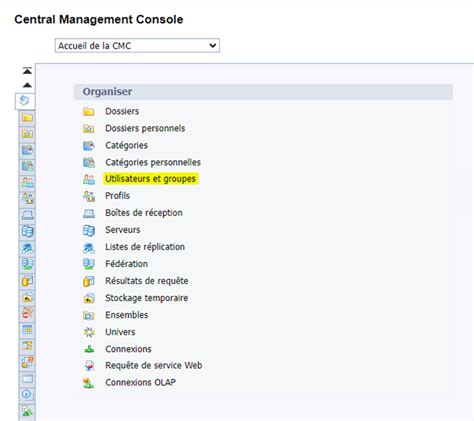Go to Serveurs
The height and width of the screenshot is (421, 474).
coord(123,230)
